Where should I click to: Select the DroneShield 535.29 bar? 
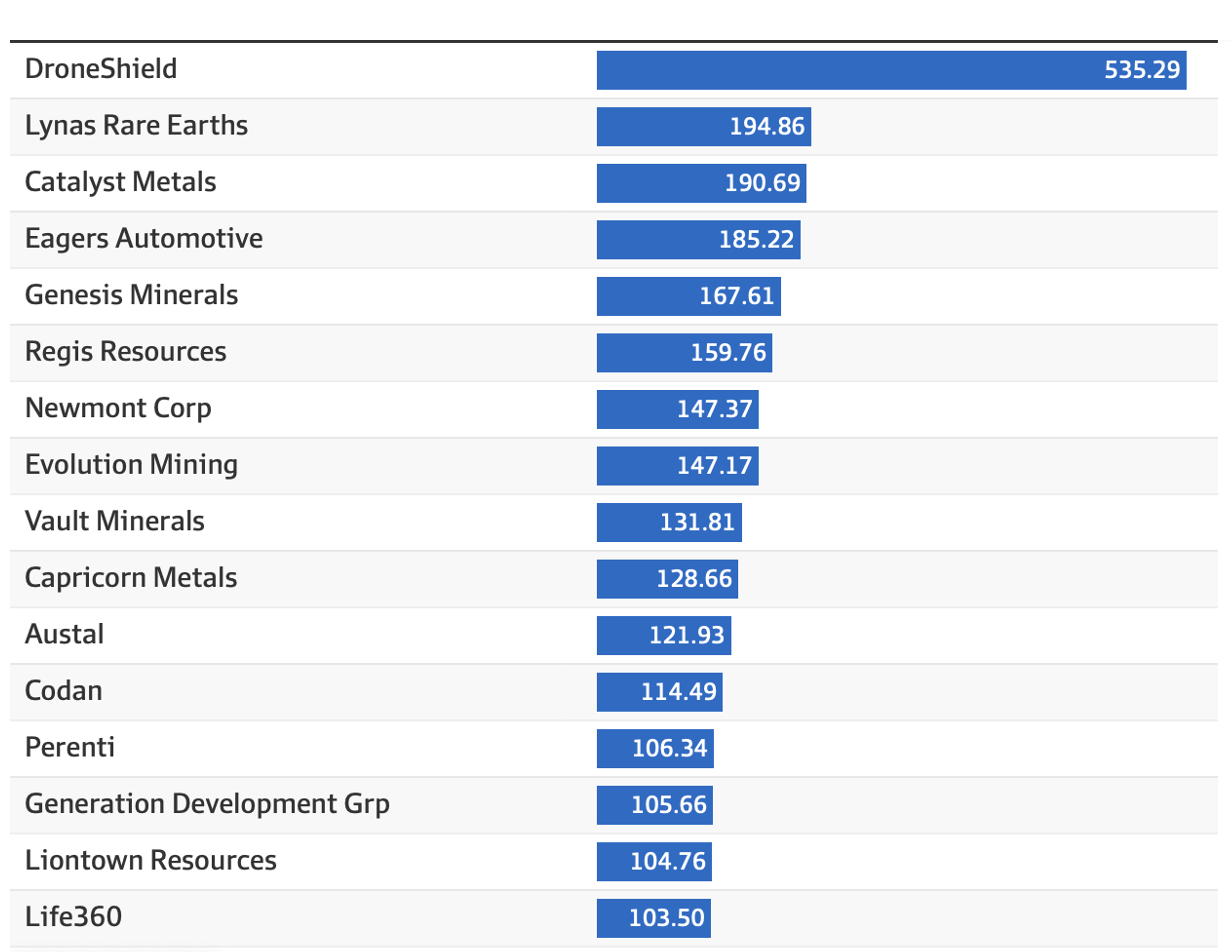pyautogui.click(x=890, y=70)
